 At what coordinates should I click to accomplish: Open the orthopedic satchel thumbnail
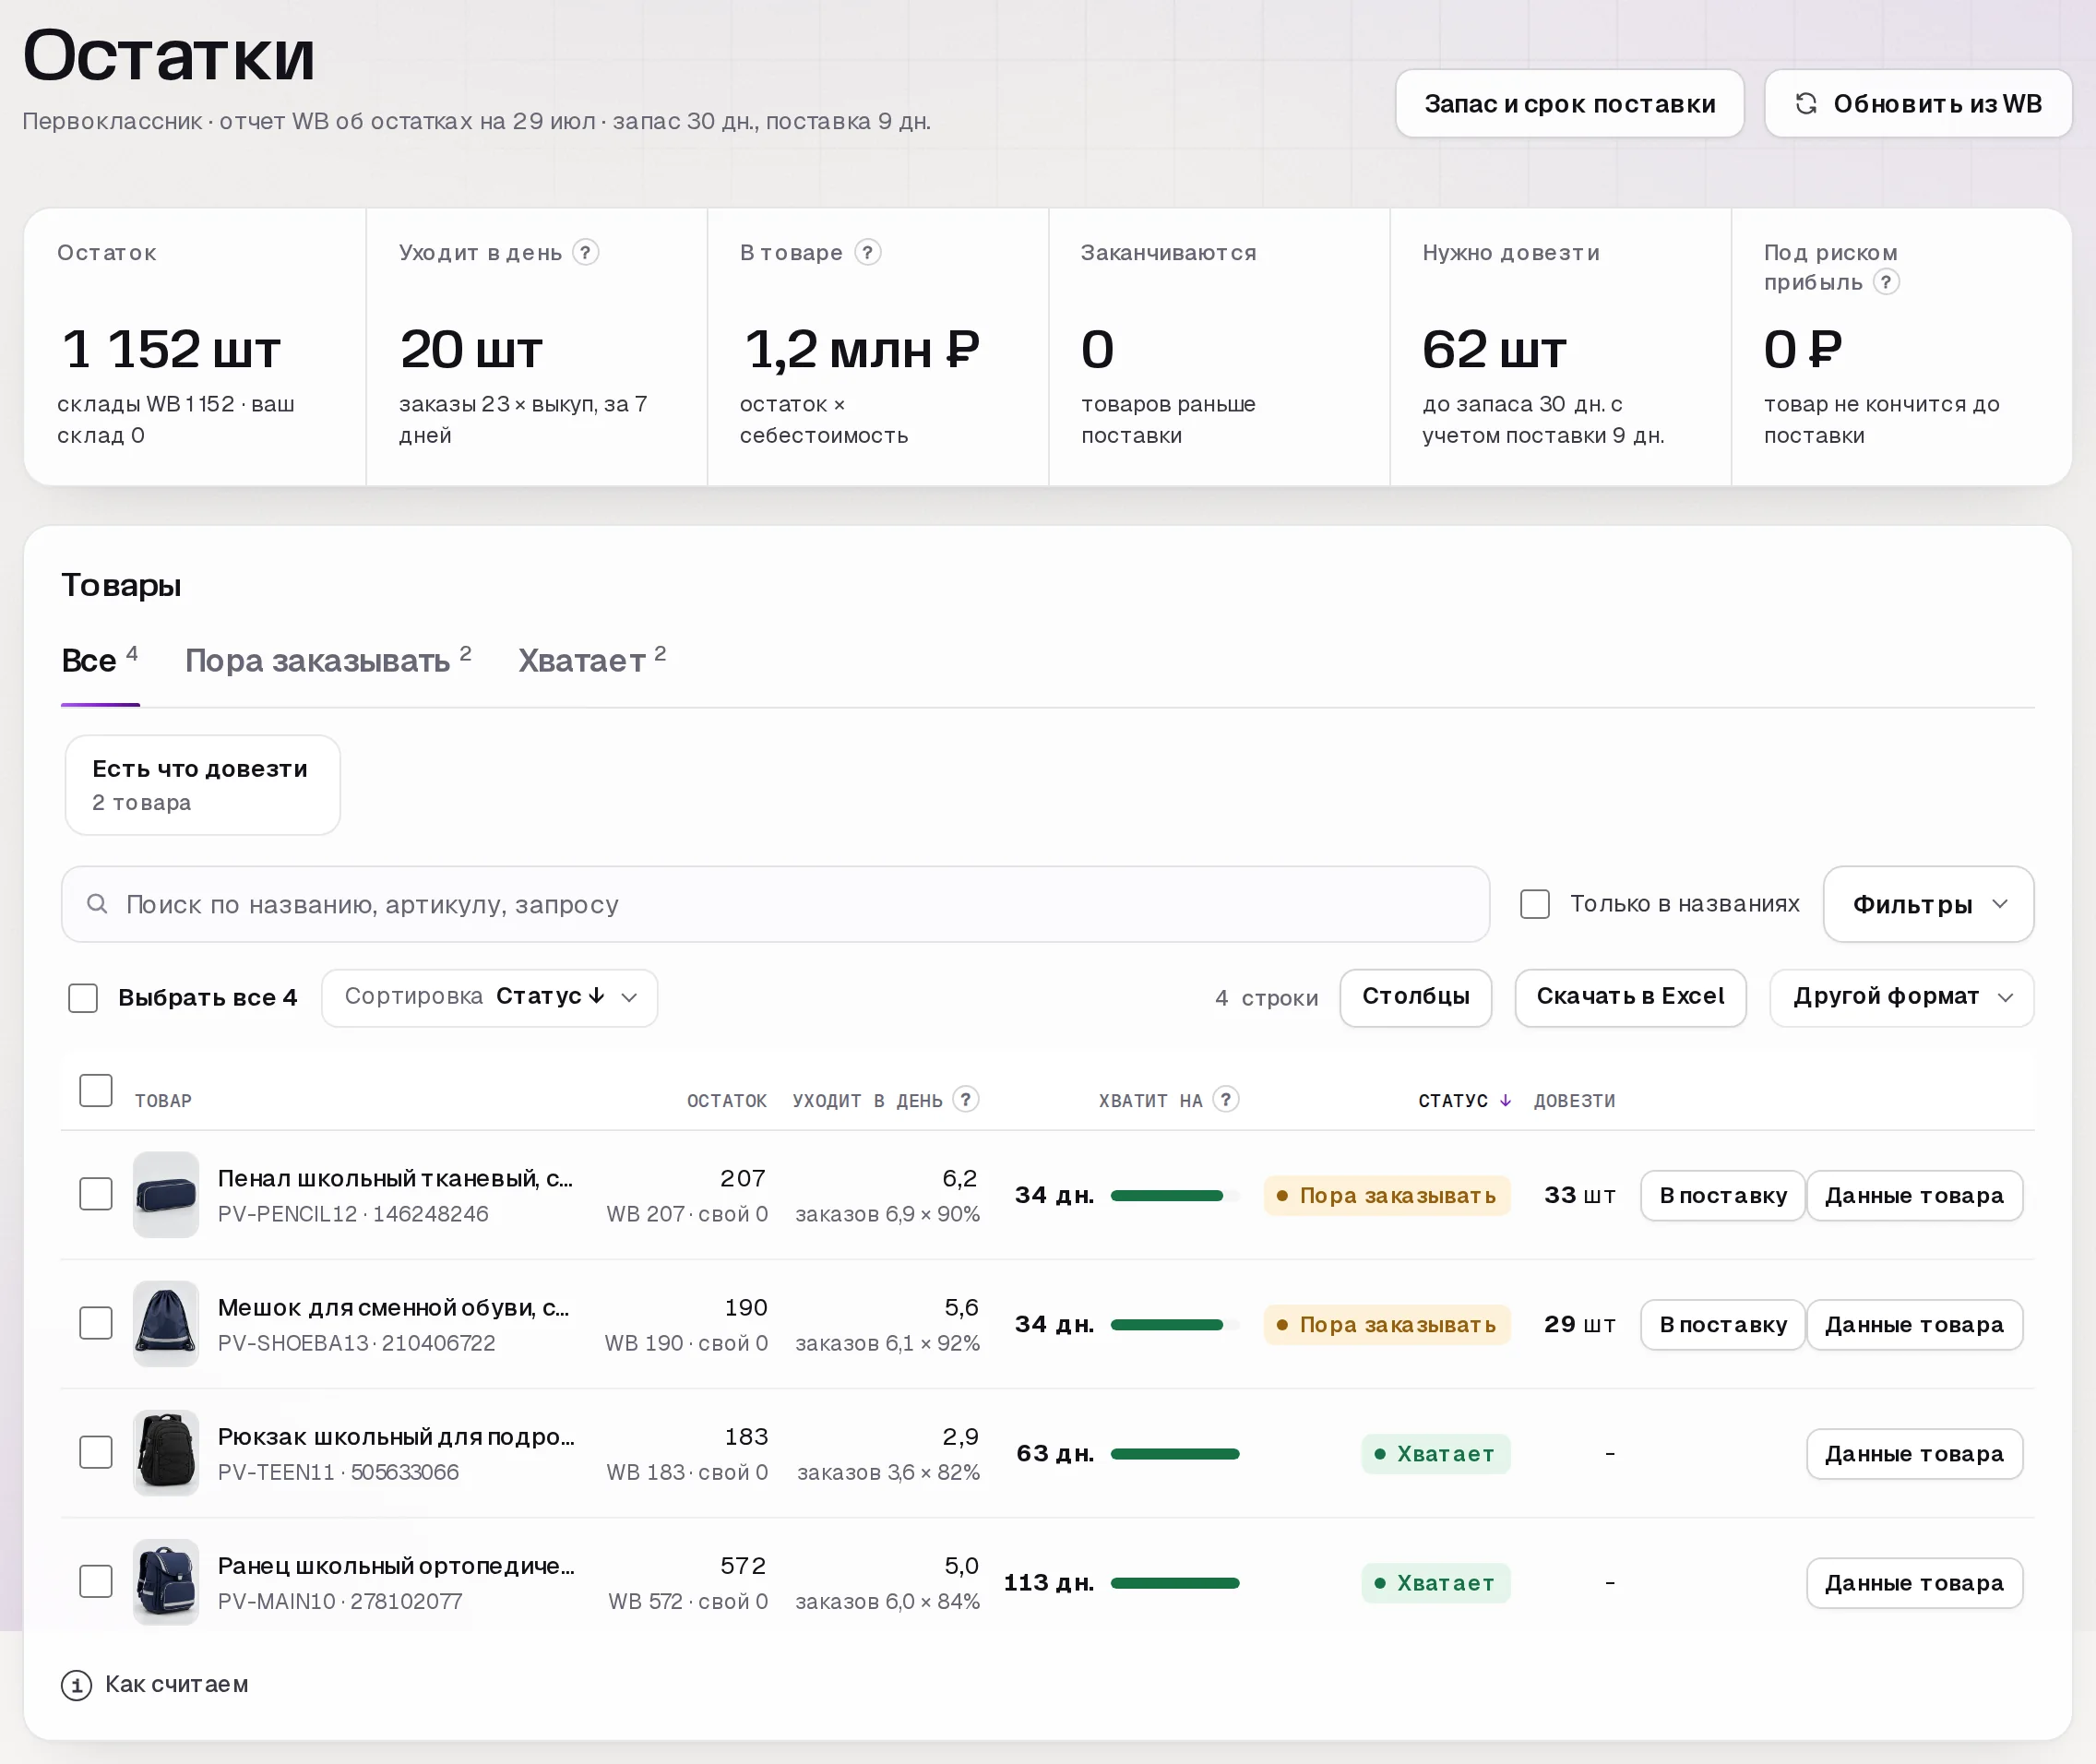[166, 1581]
